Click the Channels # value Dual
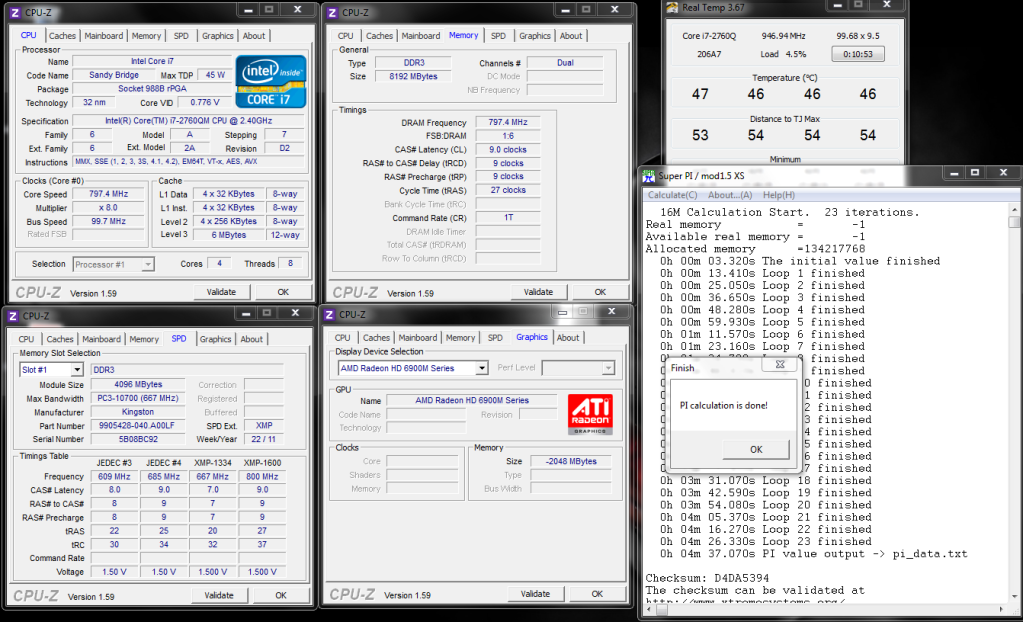 565,63
